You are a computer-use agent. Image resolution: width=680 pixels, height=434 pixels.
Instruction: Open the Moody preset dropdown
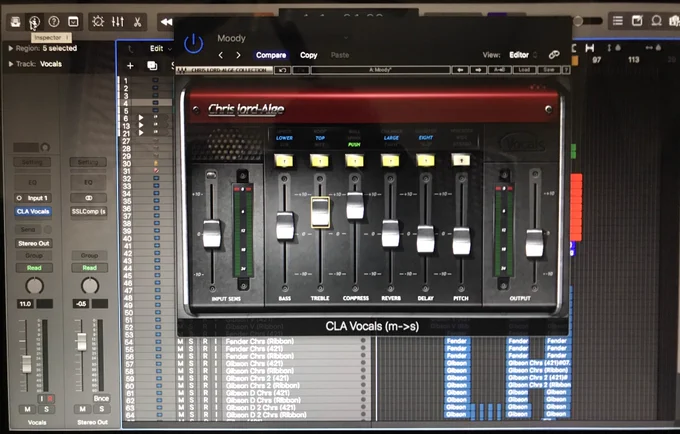(282, 38)
